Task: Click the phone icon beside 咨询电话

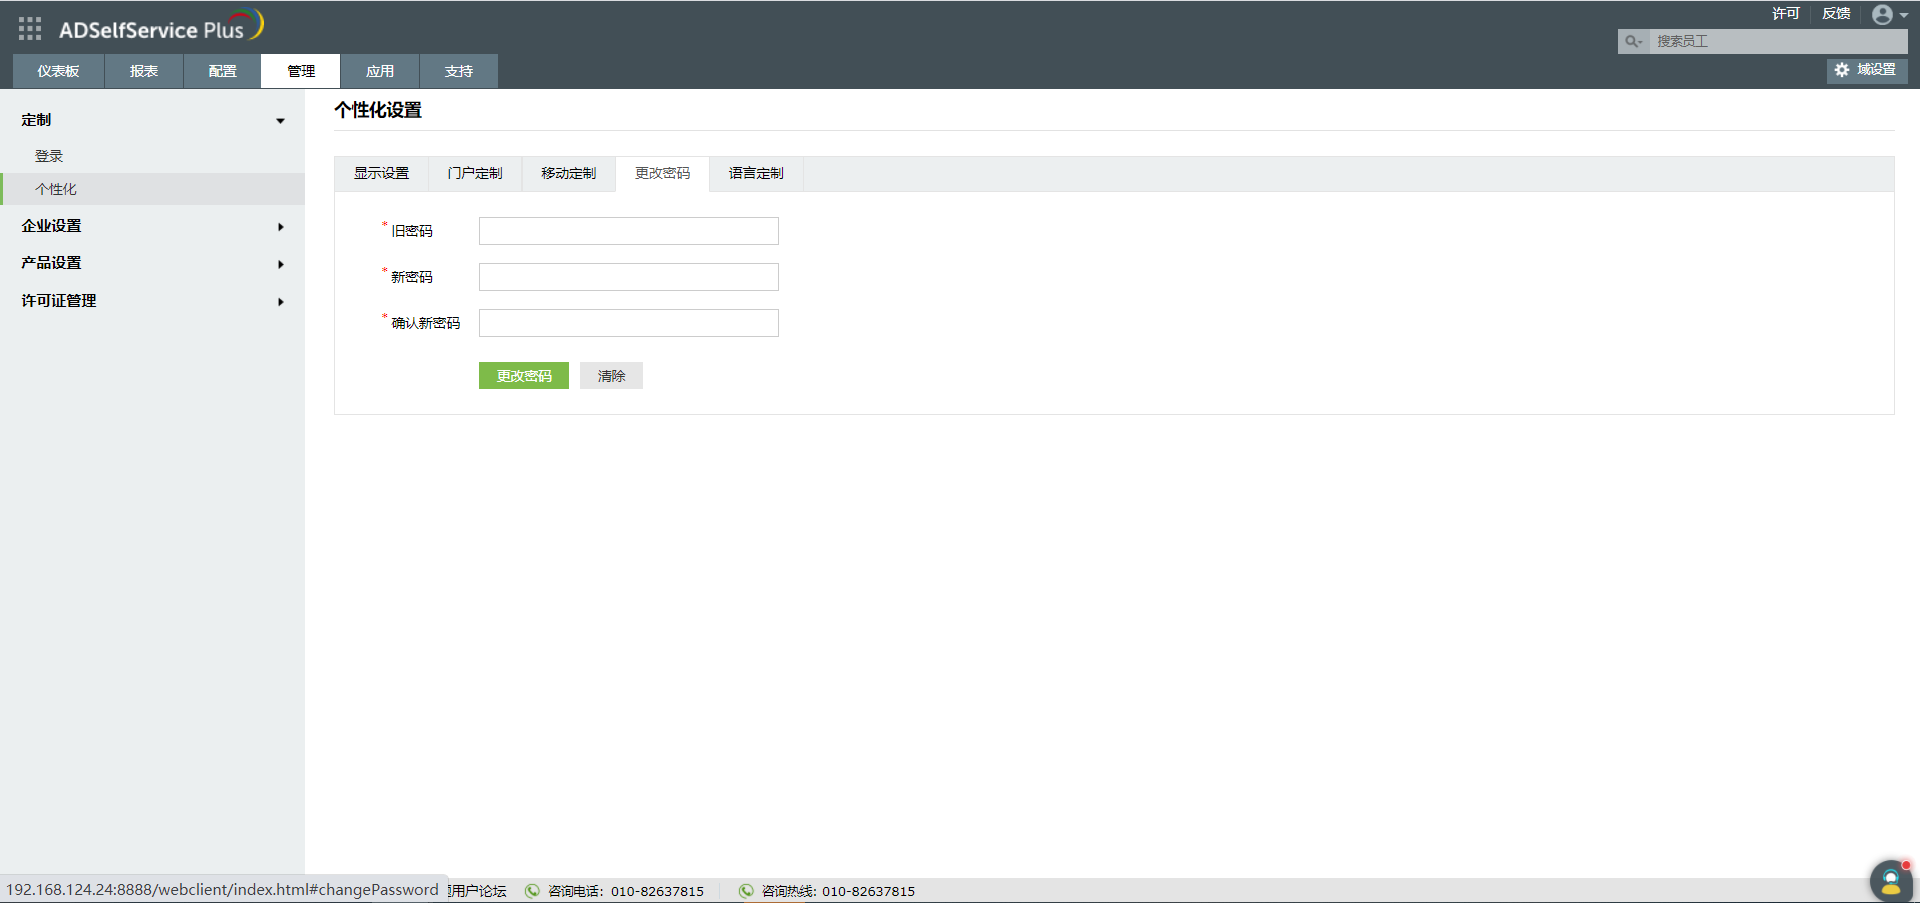Action: pyautogui.click(x=532, y=891)
